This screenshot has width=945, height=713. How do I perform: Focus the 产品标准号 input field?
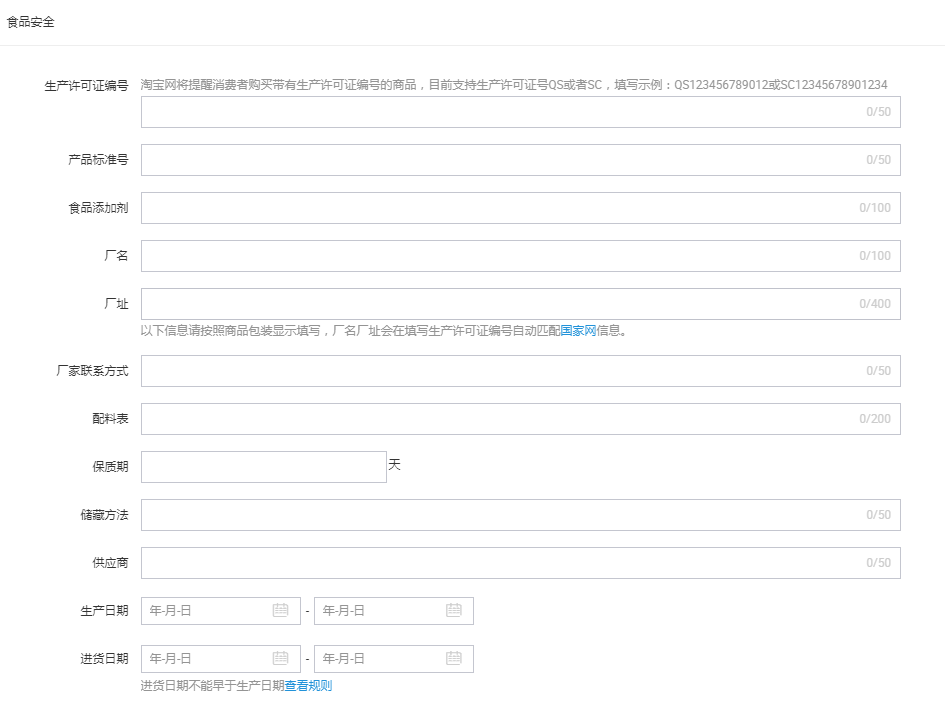click(521, 160)
